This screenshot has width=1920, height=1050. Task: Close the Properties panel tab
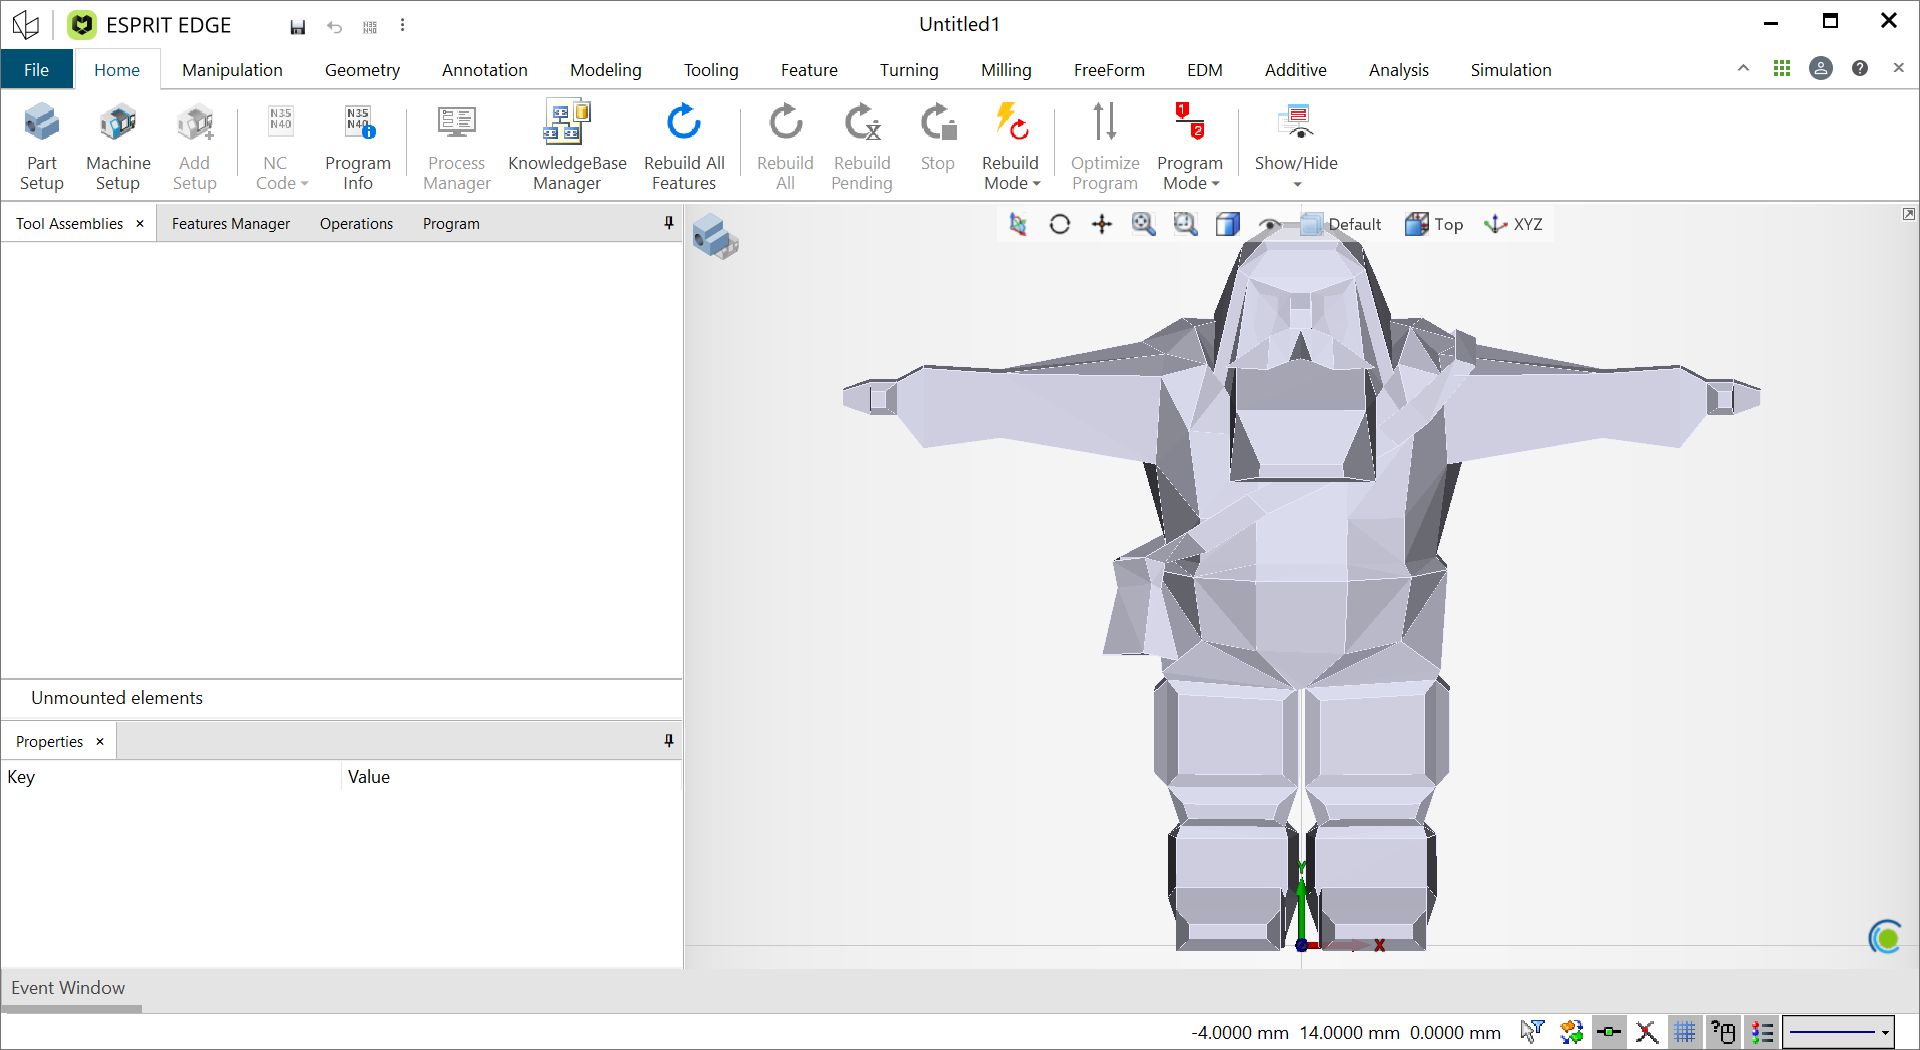[x=100, y=742]
